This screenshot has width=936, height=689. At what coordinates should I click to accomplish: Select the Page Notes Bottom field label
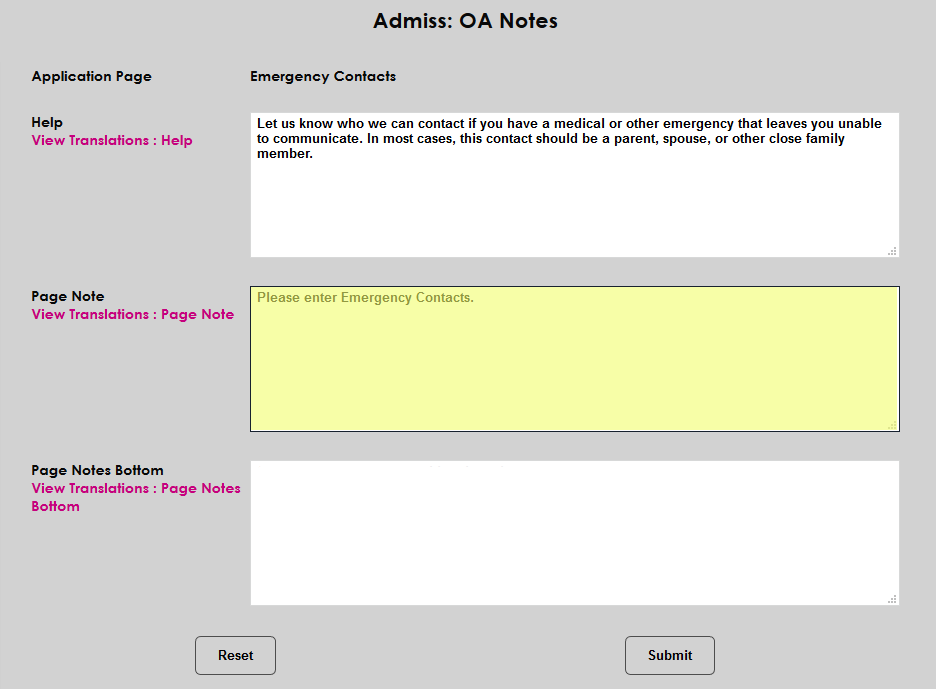[x=97, y=470]
